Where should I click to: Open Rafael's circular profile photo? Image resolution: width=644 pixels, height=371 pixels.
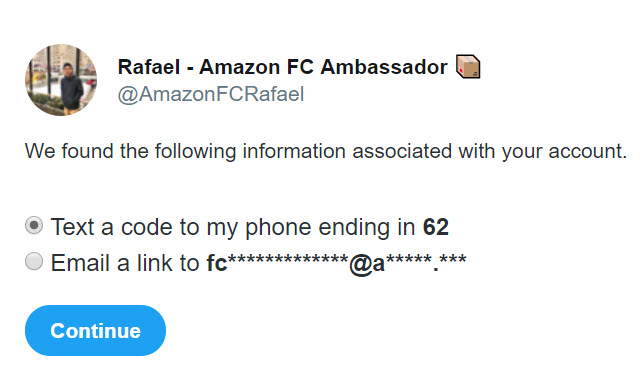pyautogui.click(x=61, y=80)
